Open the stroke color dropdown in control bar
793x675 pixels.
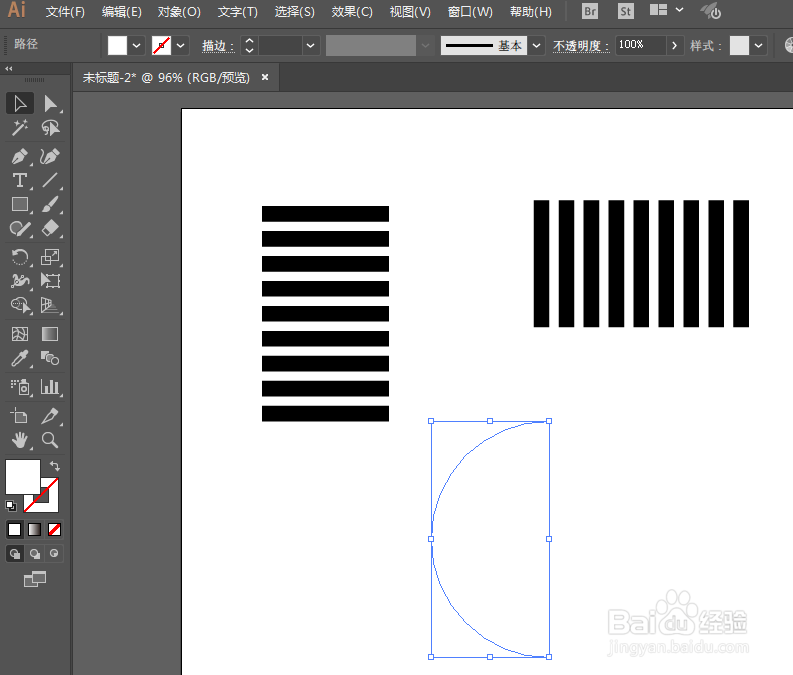(181, 46)
